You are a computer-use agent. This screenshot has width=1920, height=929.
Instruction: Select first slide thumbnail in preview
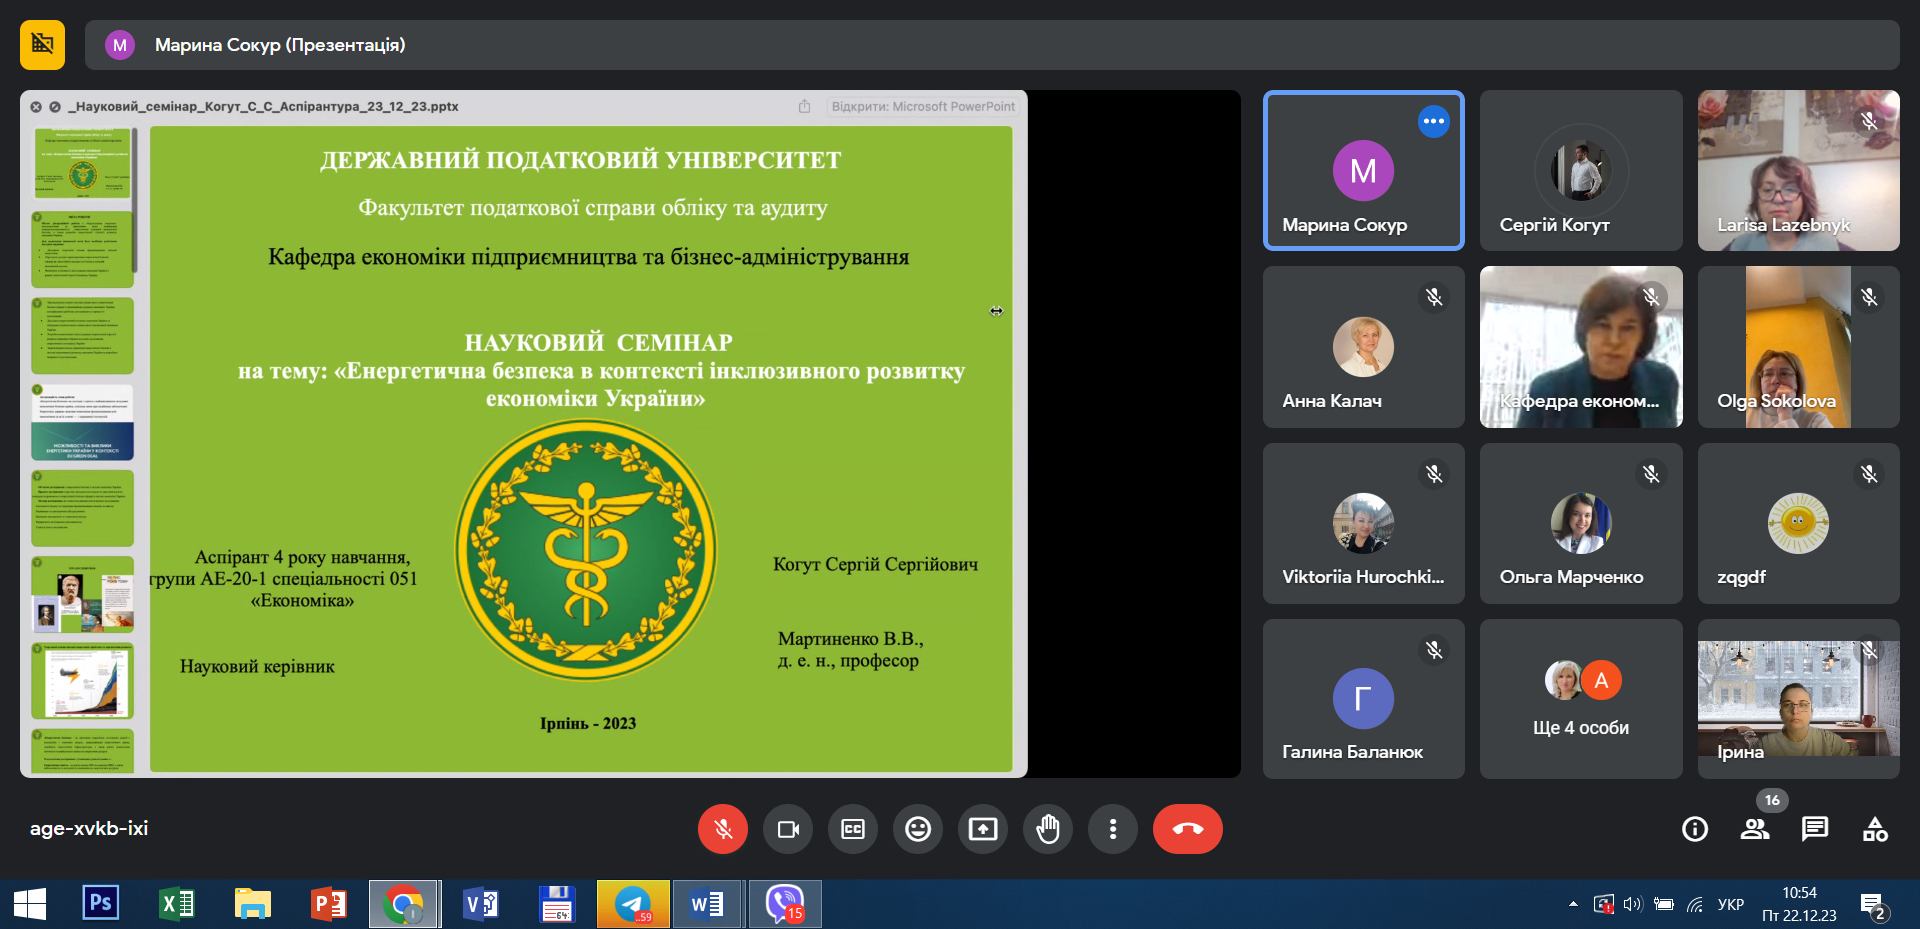82,163
